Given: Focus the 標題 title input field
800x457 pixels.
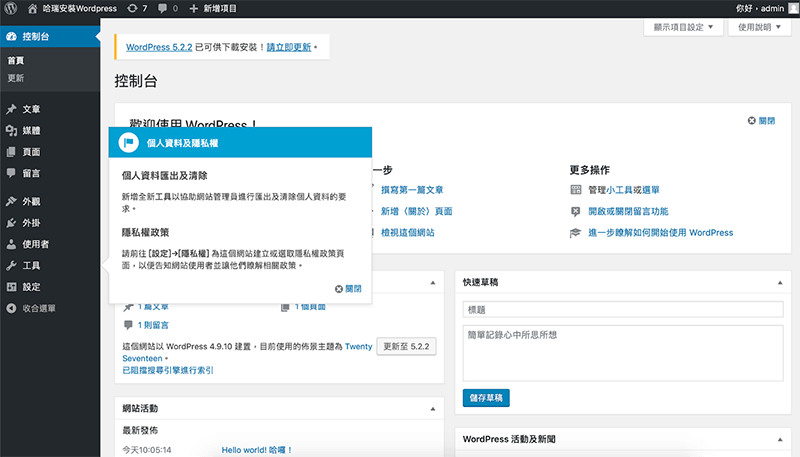Looking at the screenshot, I should [623, 310].
